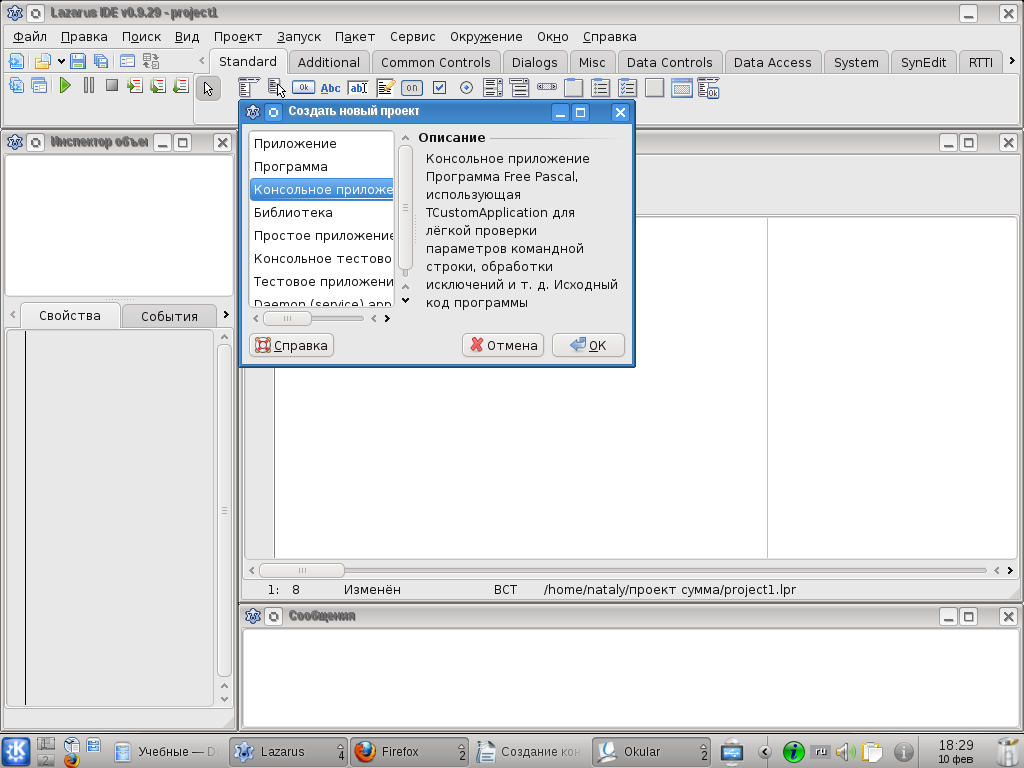Open the Окружение menu
The width and height of the screenshot is (1024, 768).
tap(486, 37)
